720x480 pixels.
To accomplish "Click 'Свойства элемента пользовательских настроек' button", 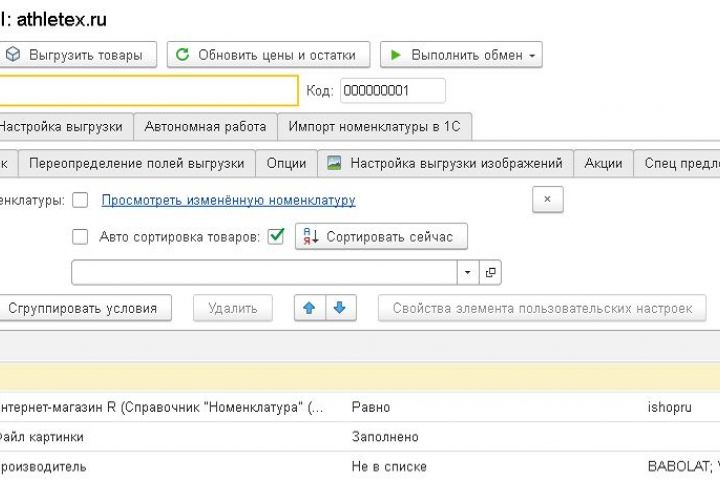I will (x=542, y=308).
